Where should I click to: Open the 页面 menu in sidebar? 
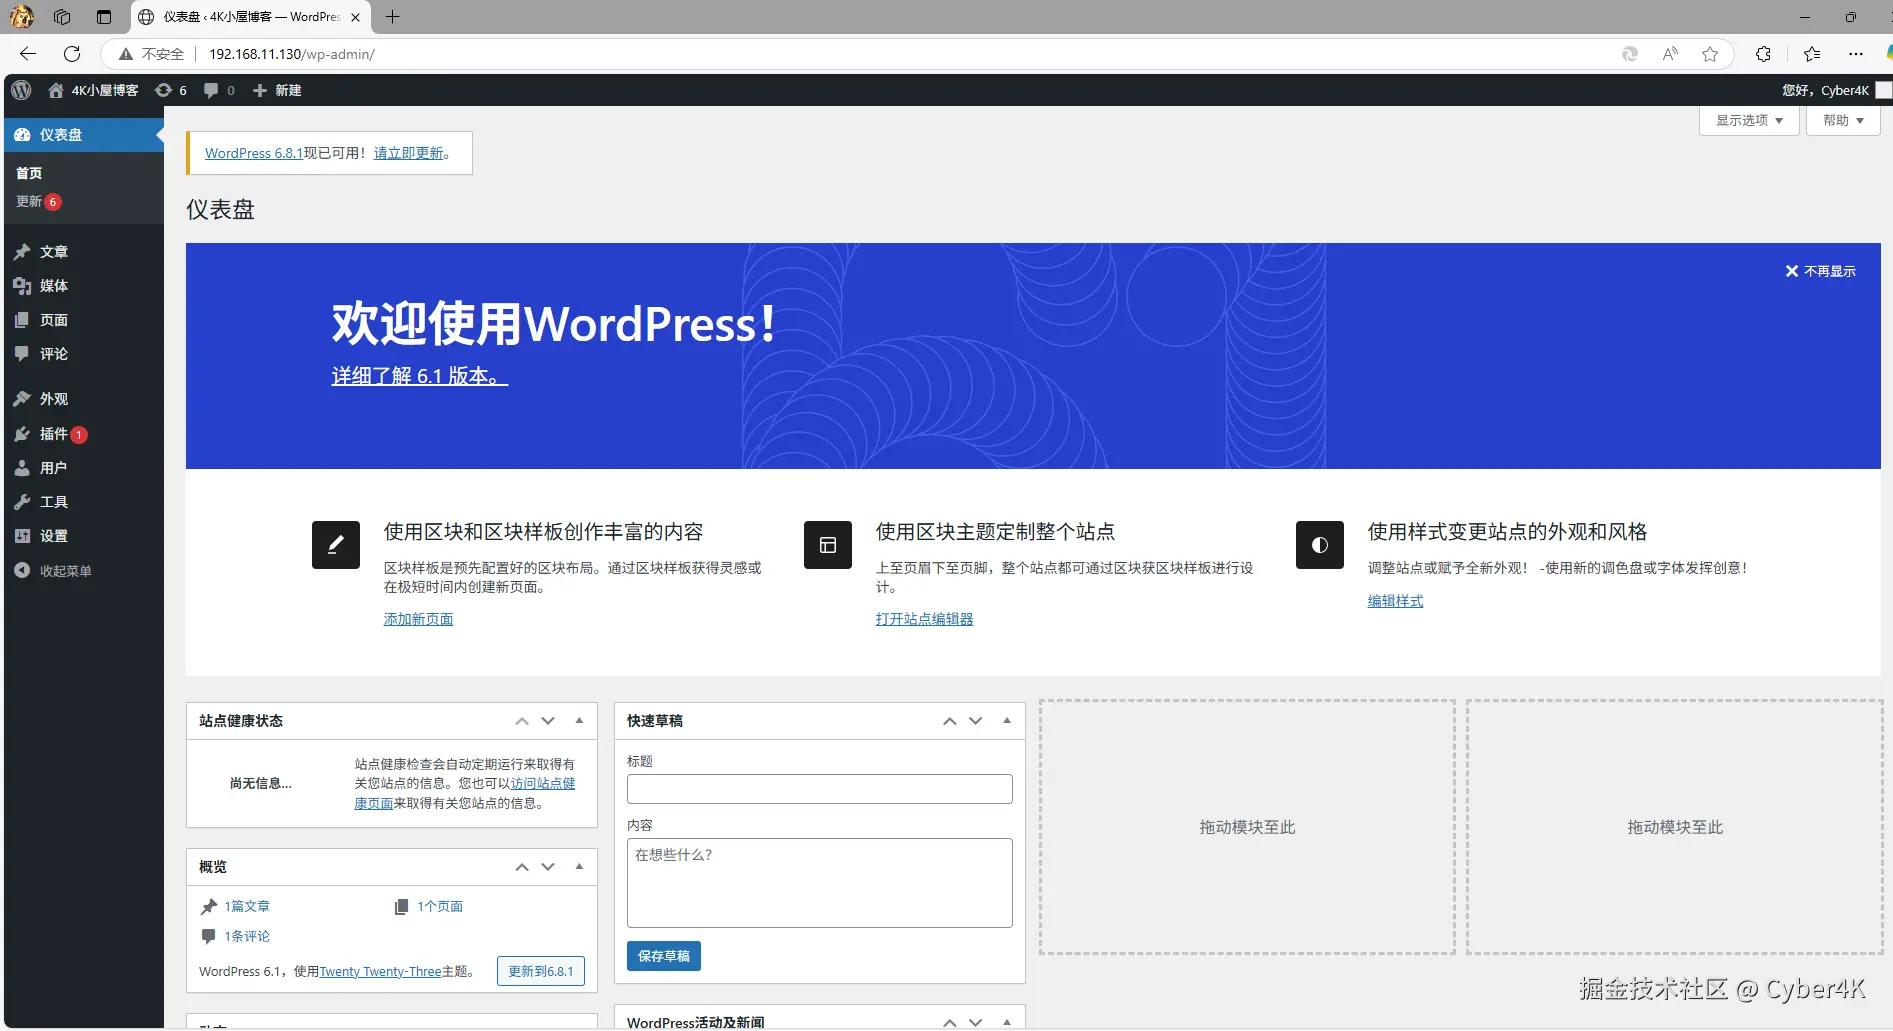tap(84, 320)
